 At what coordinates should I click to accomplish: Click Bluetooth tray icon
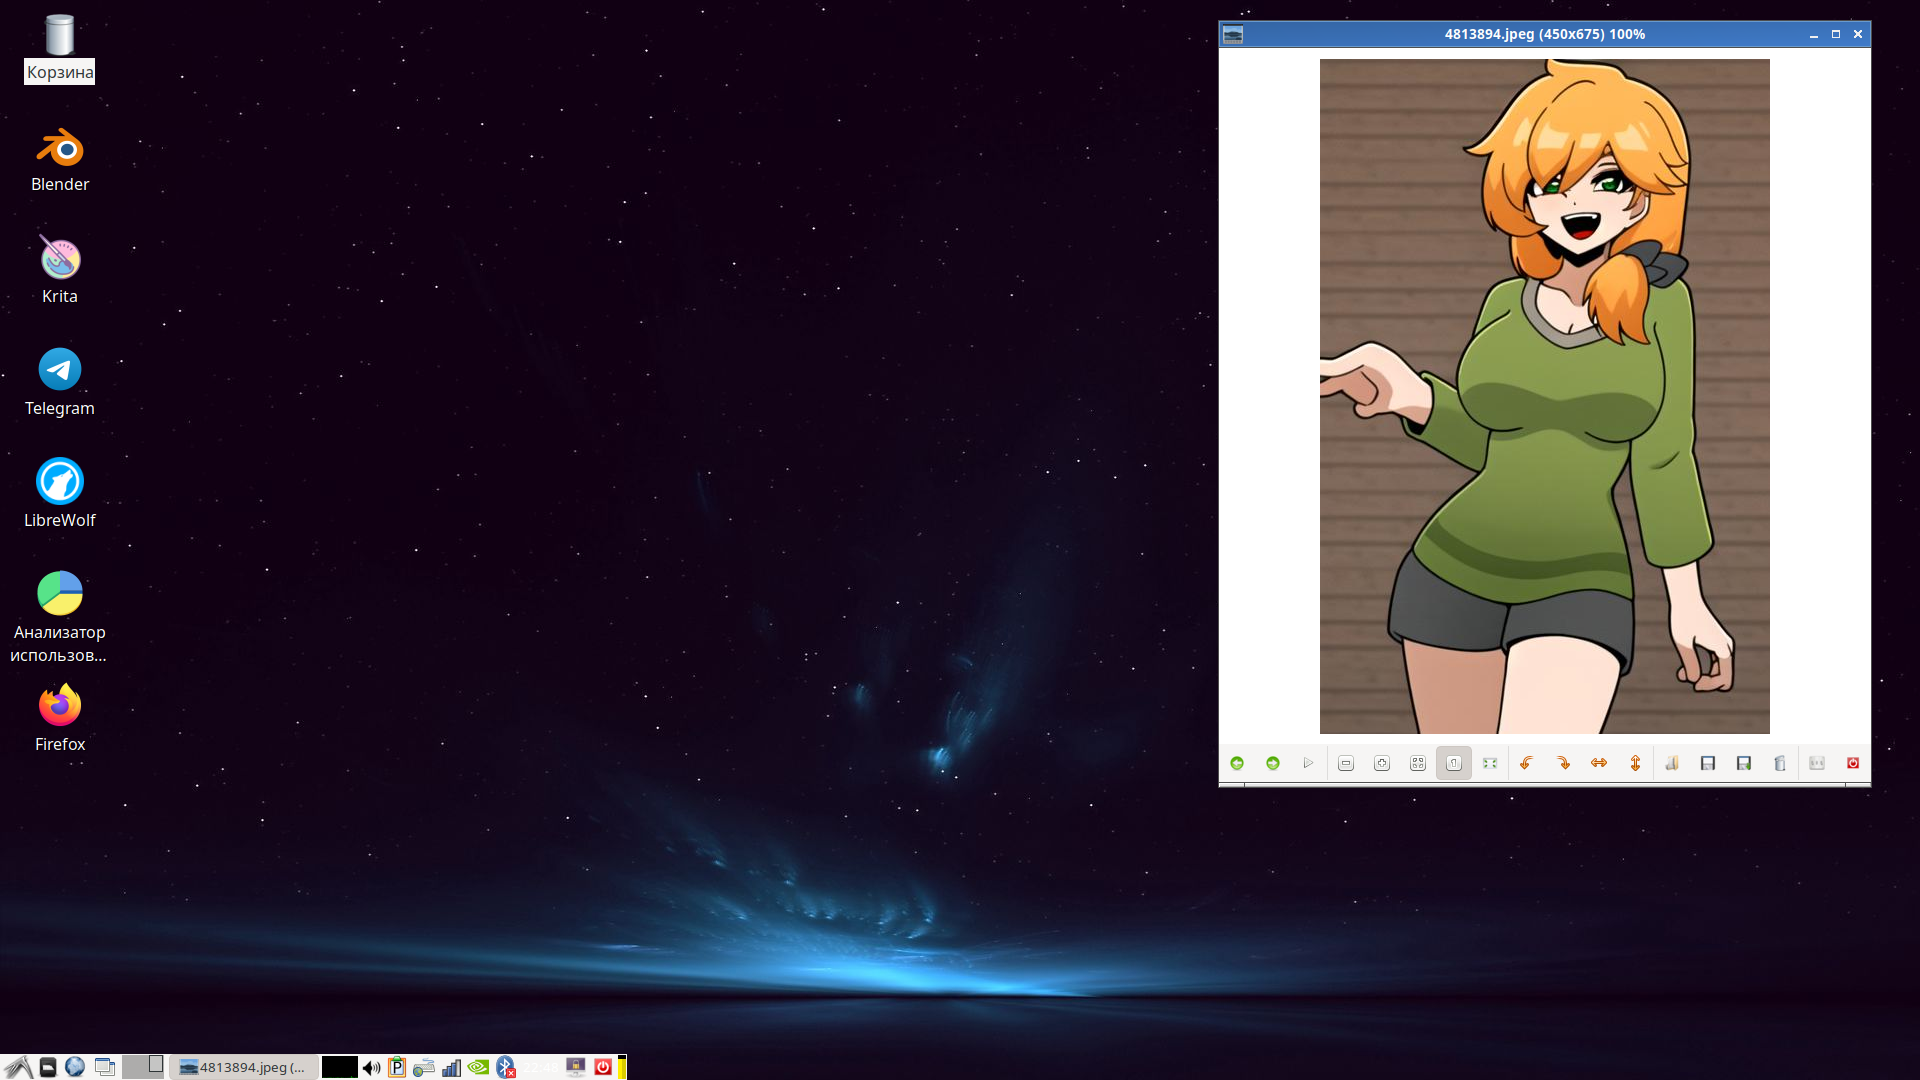click(506, 1067)
